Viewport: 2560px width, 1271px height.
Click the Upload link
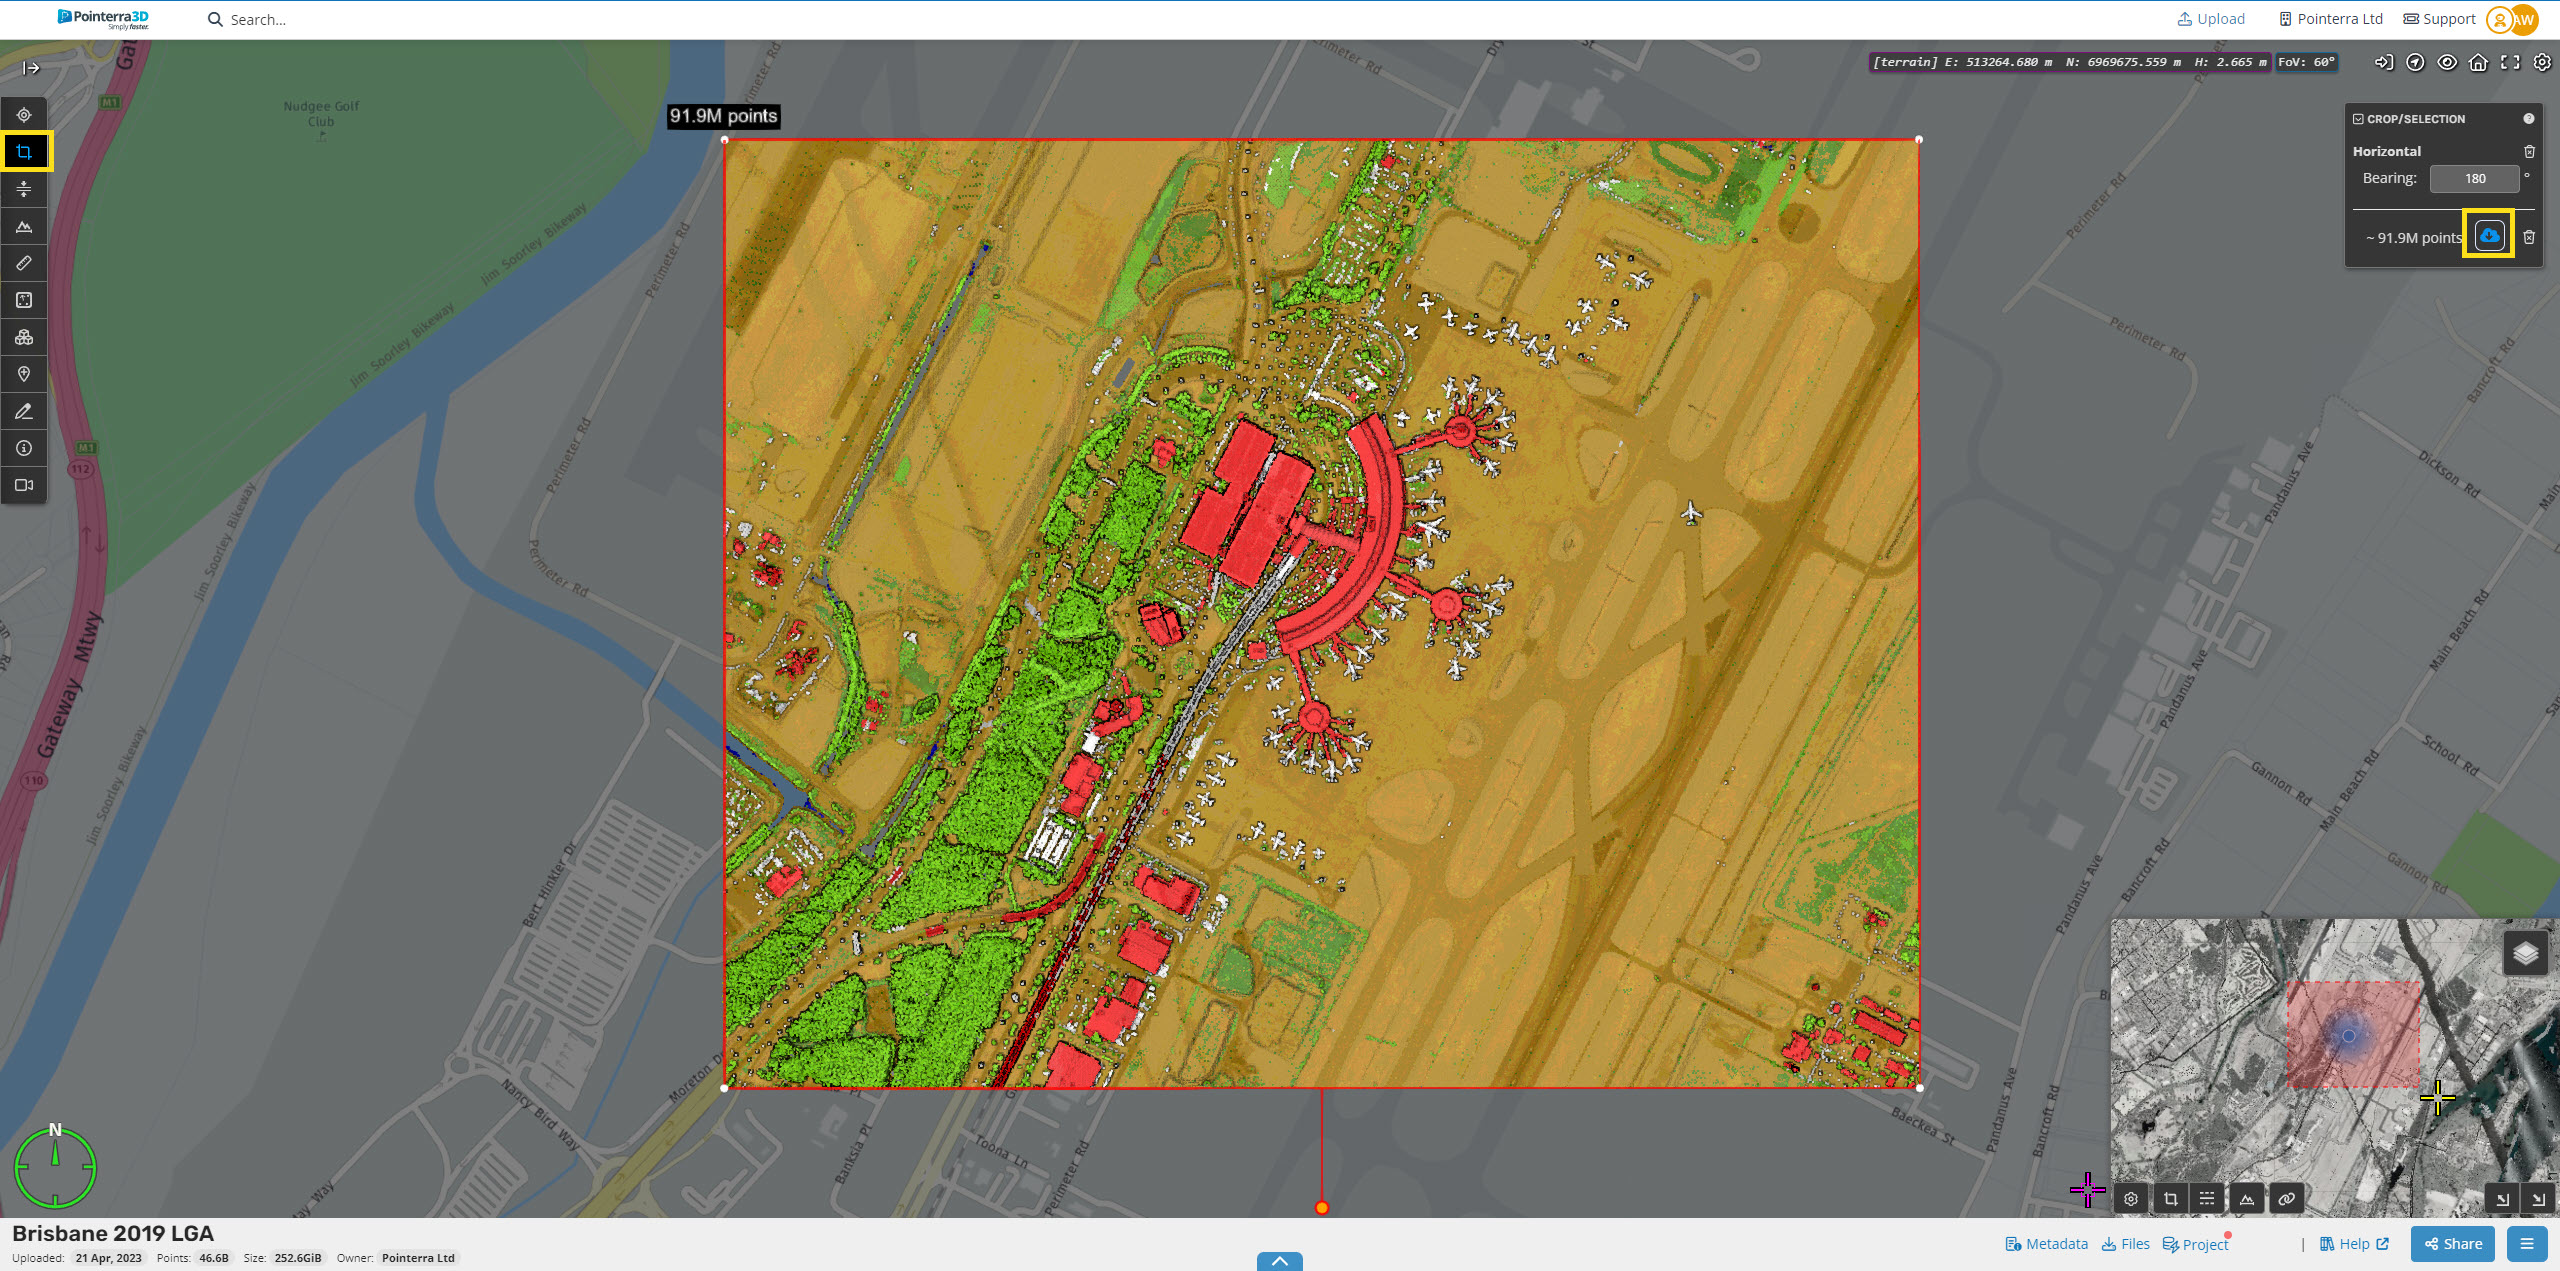point(2211,19)
